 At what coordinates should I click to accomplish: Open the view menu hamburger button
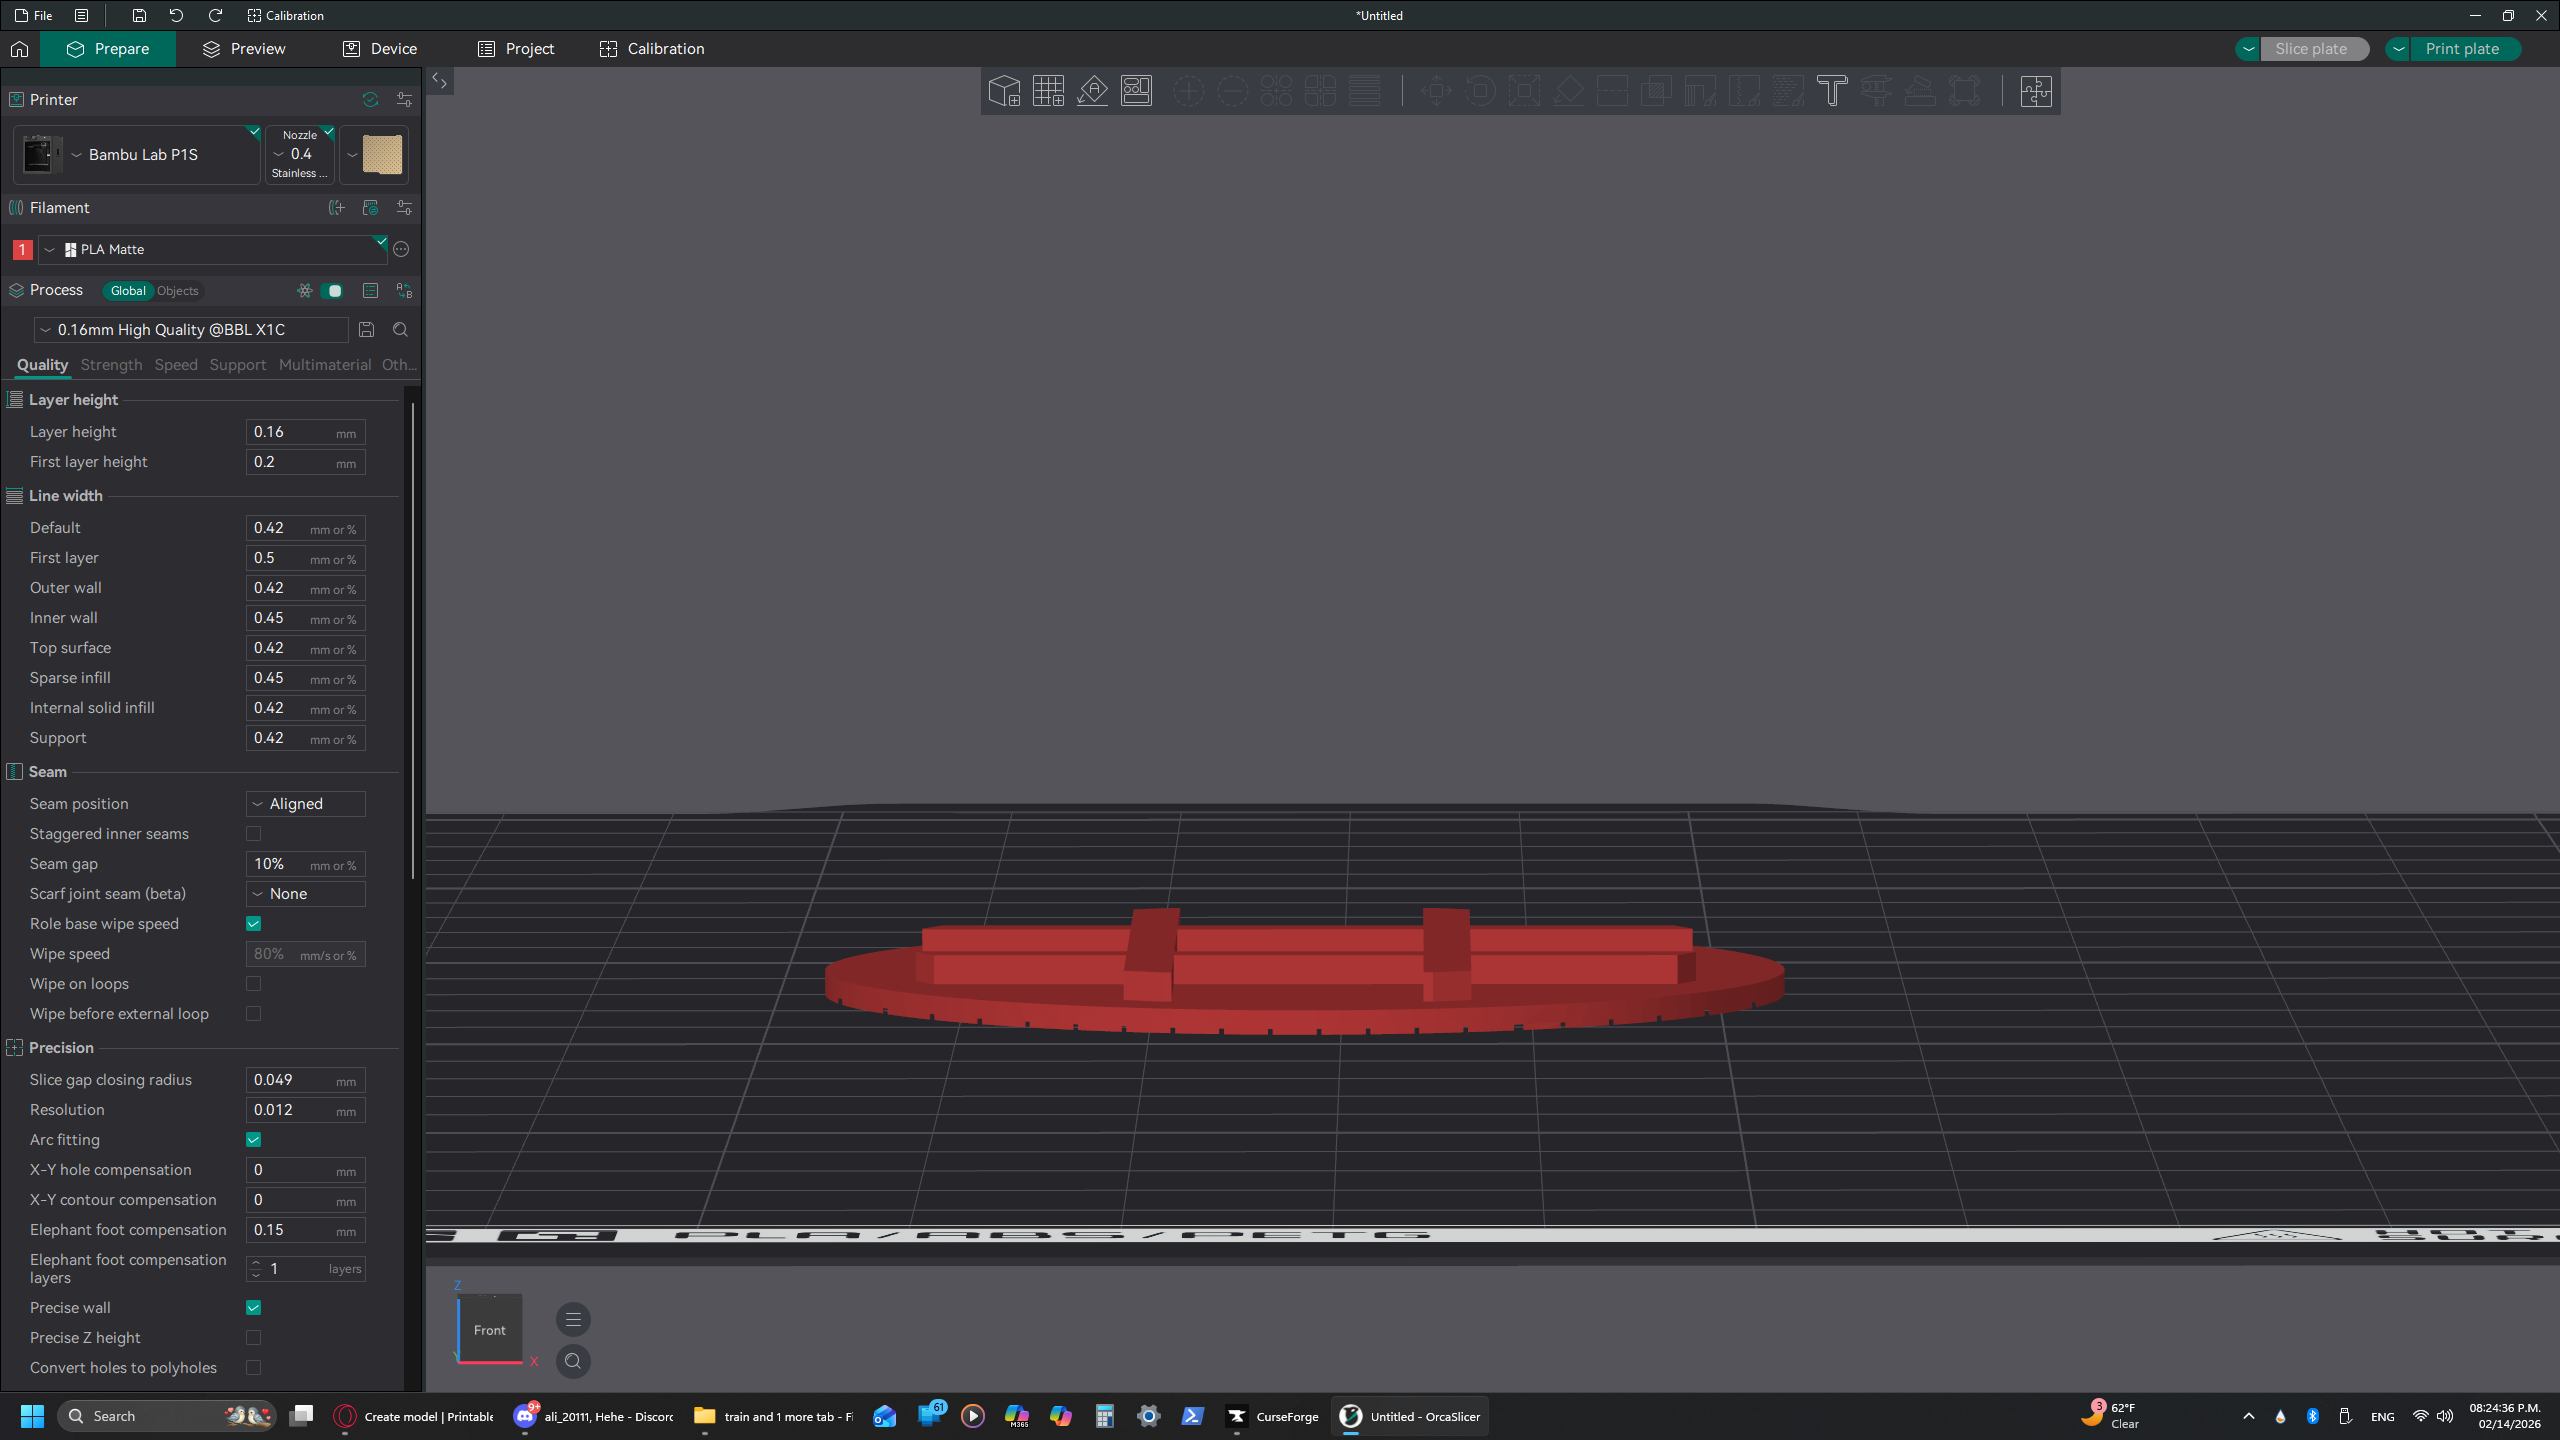pos(573,1320)
